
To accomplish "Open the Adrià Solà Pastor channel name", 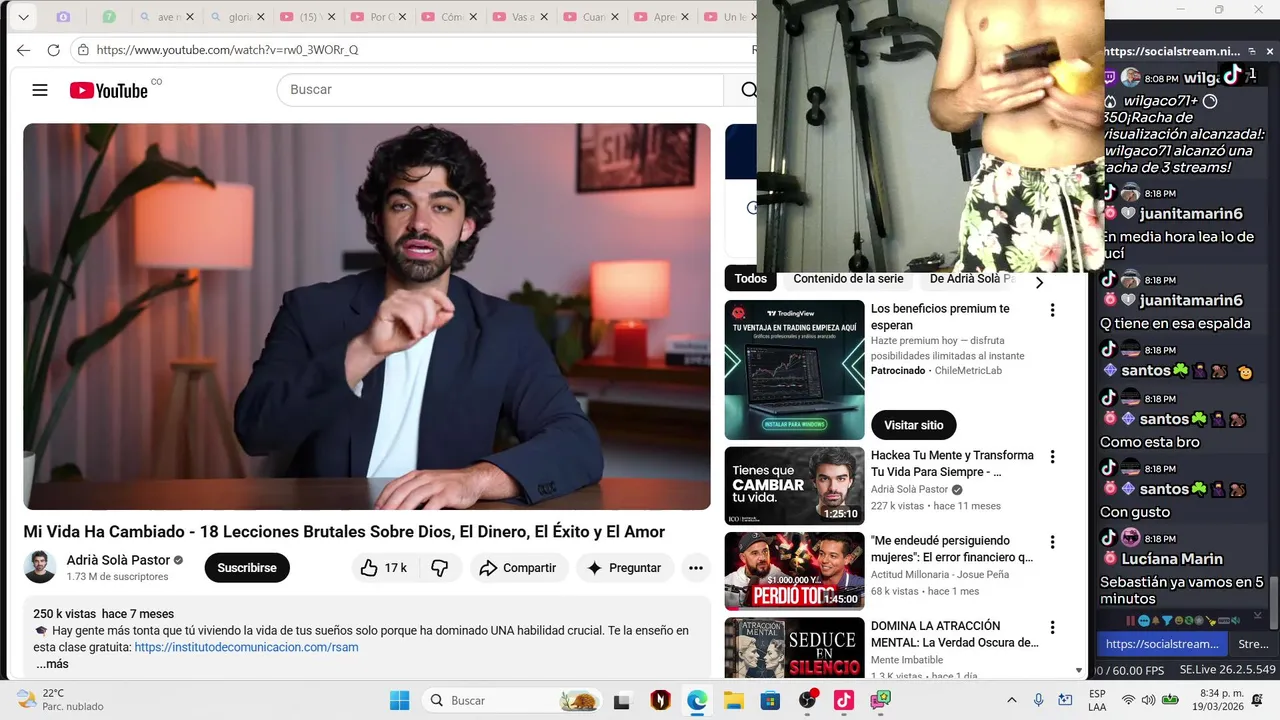I will 118,560.
